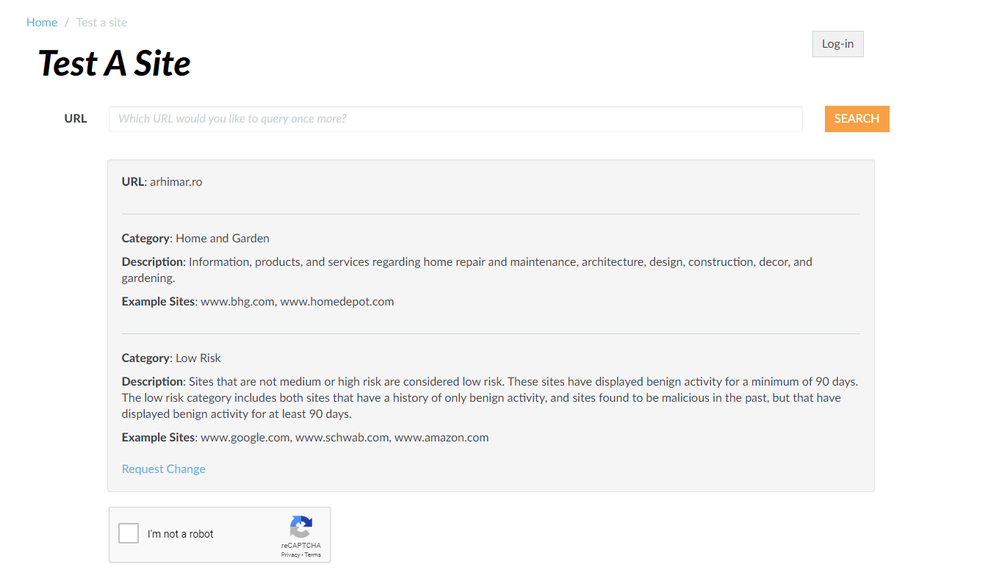
Task: Focus the URL query input field
Action: click(455, 119)
